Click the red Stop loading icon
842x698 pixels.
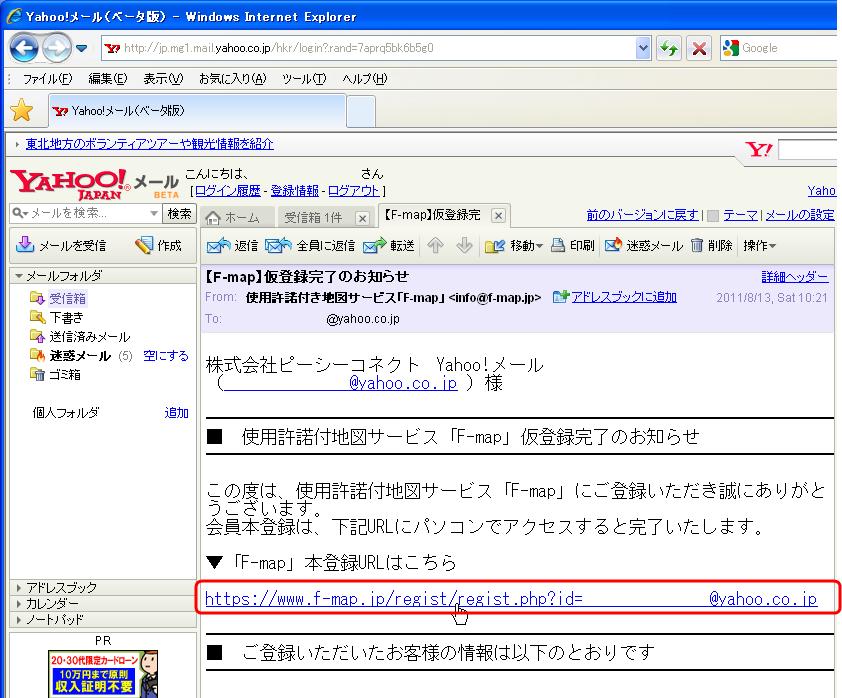coord(699,48)
